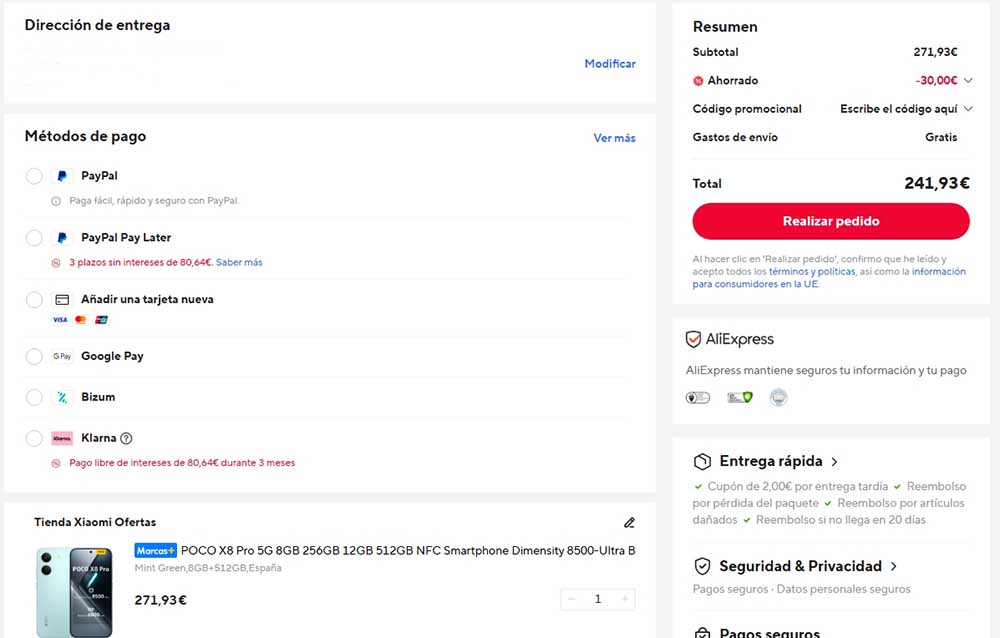Click Escribe el código aquí promo field
The image size is (1000, 638).
click(899, 109)
